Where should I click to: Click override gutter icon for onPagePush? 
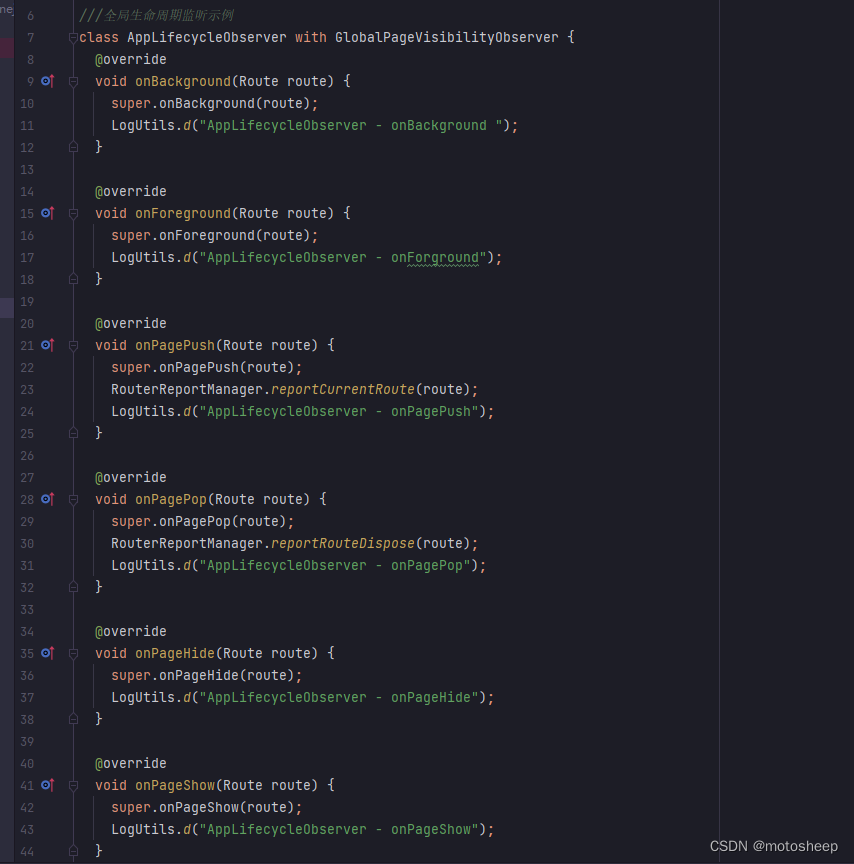[x=48, y=345]
